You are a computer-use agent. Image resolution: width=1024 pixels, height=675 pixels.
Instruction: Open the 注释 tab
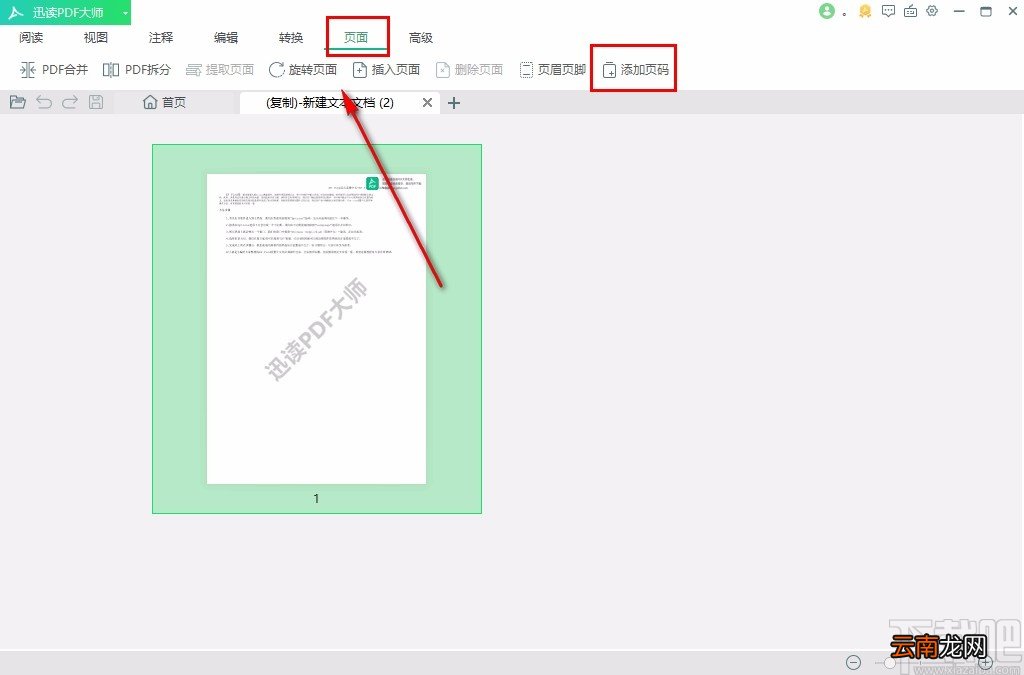[161, 38]
